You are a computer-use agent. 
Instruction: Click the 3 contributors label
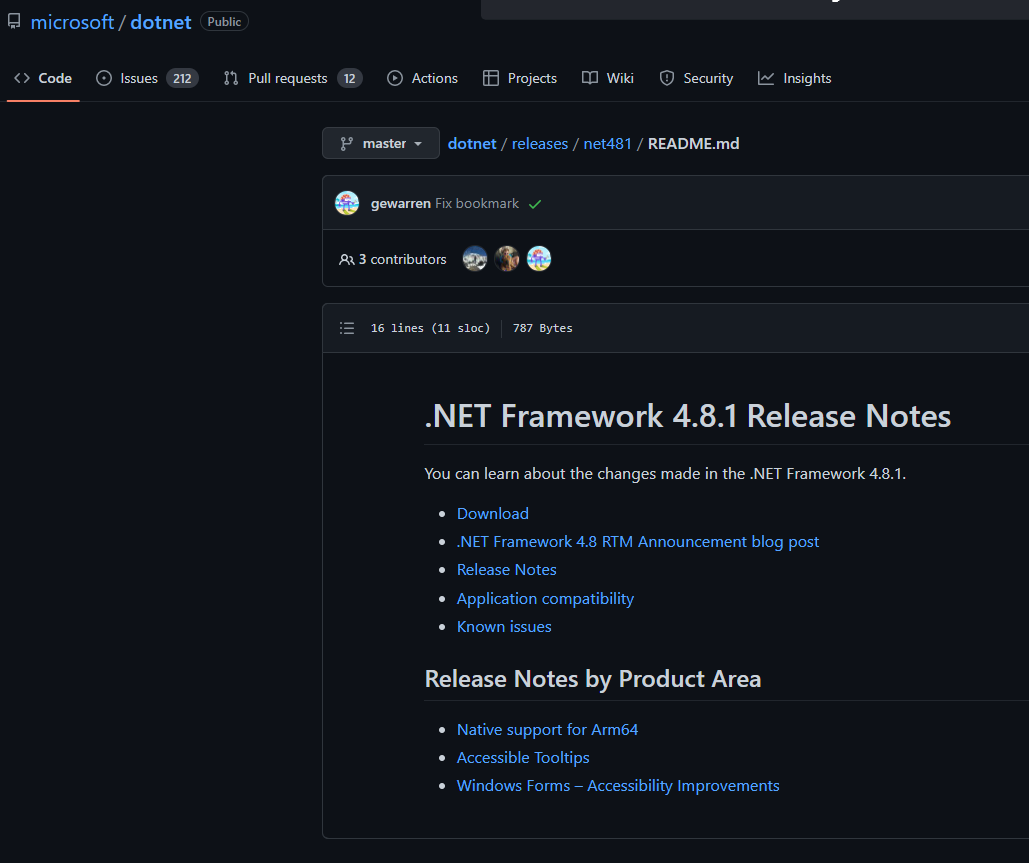392,259
